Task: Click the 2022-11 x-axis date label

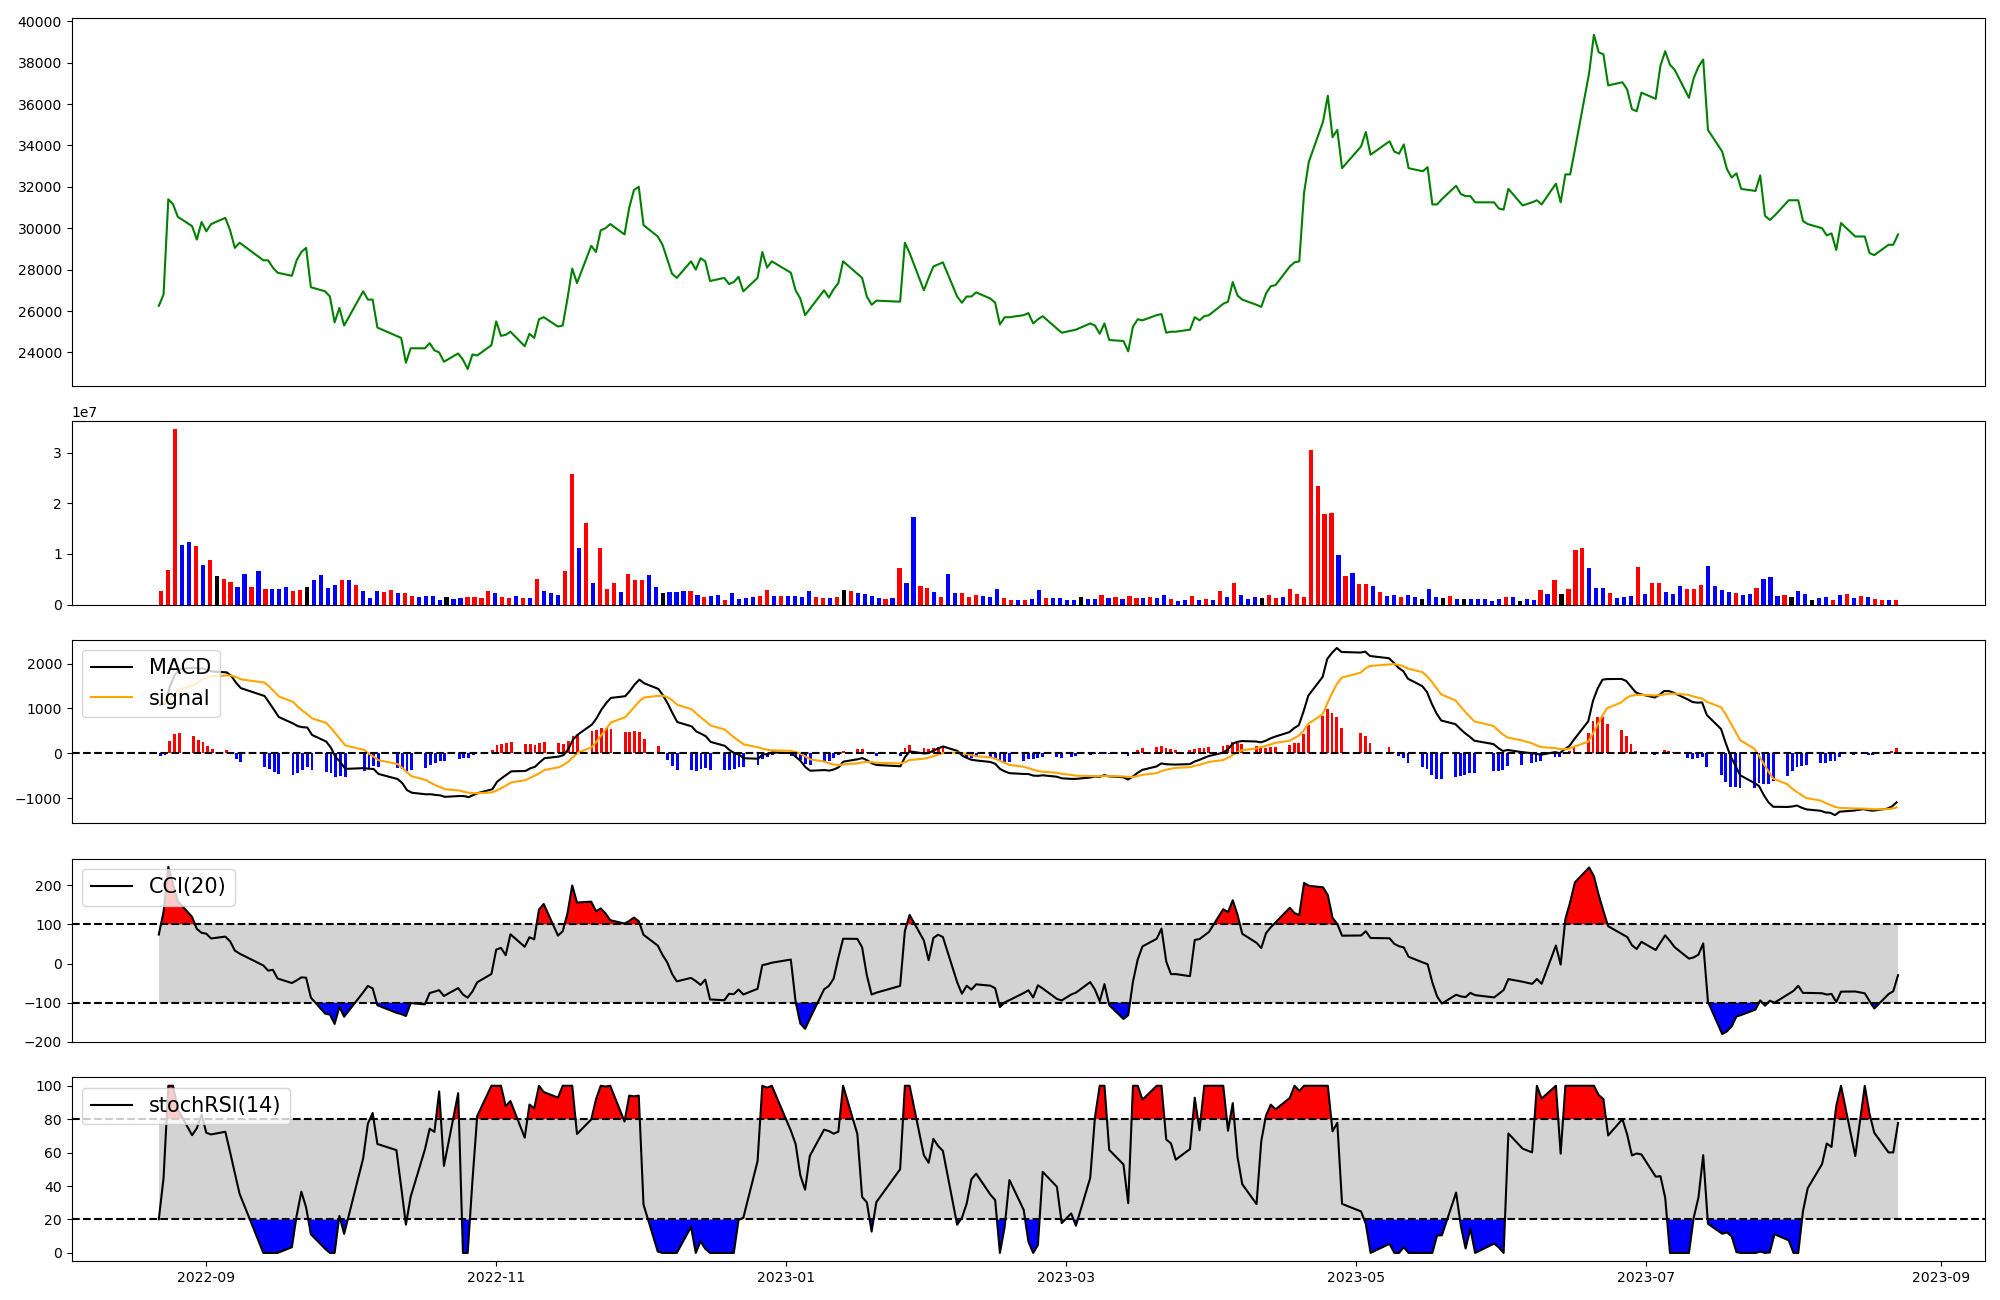Action: click(496, 1277)
